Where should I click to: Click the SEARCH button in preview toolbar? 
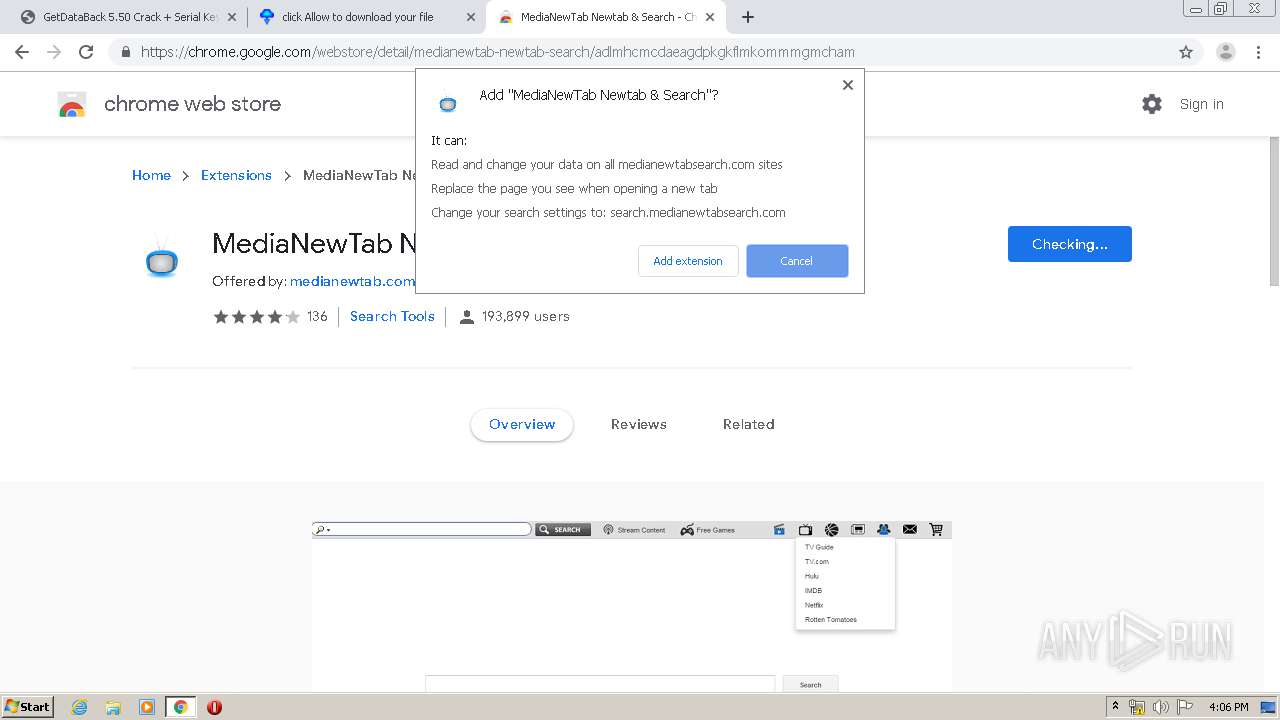tap(563, 530)
